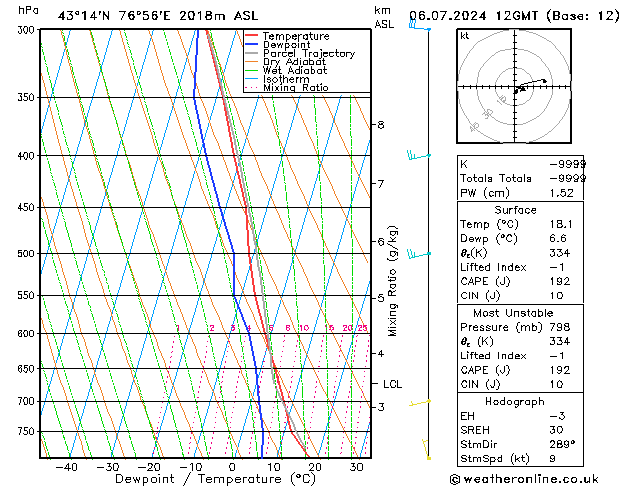This screenshot has width=629, height=486.
Task: Click the 'Totals Totals' row label
Action: pos(496,178)
